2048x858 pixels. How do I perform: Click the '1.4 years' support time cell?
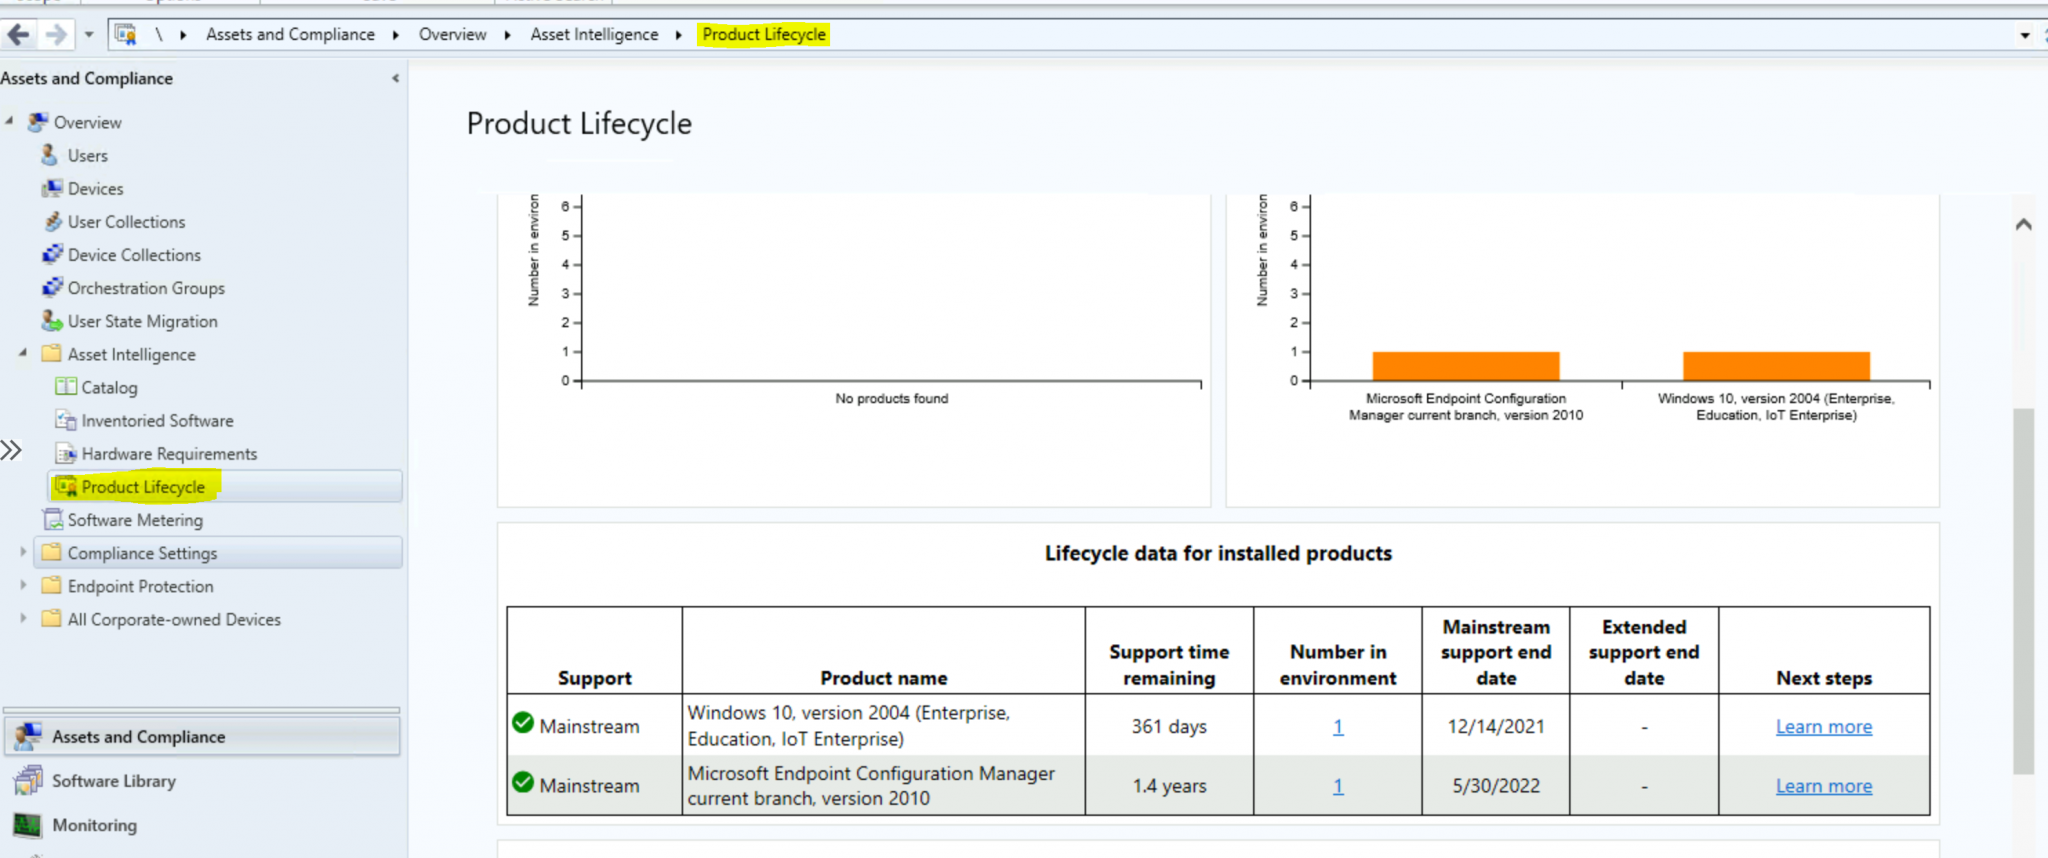1169,786
